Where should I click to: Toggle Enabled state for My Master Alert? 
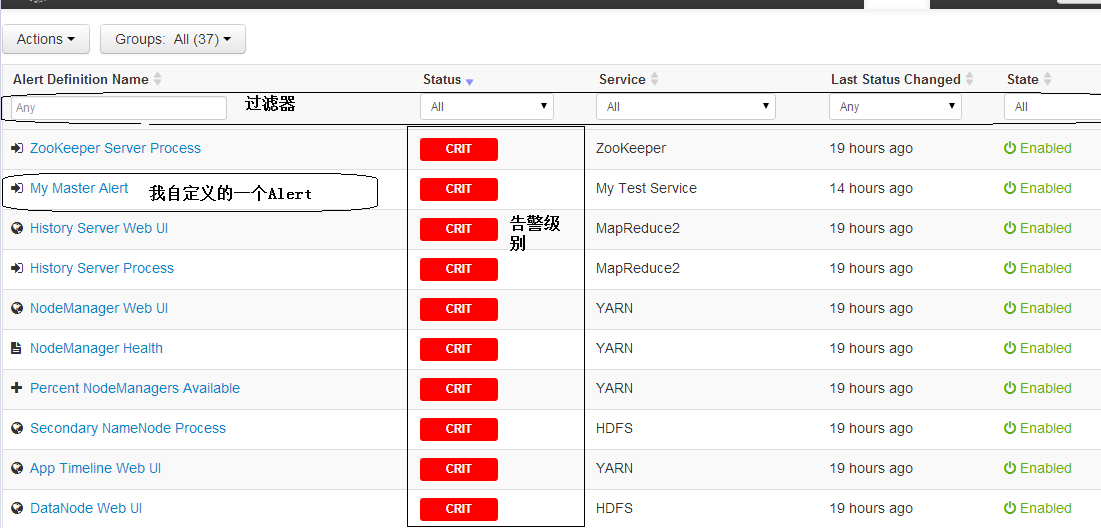pyautogui.click(x=1037, y=188)
